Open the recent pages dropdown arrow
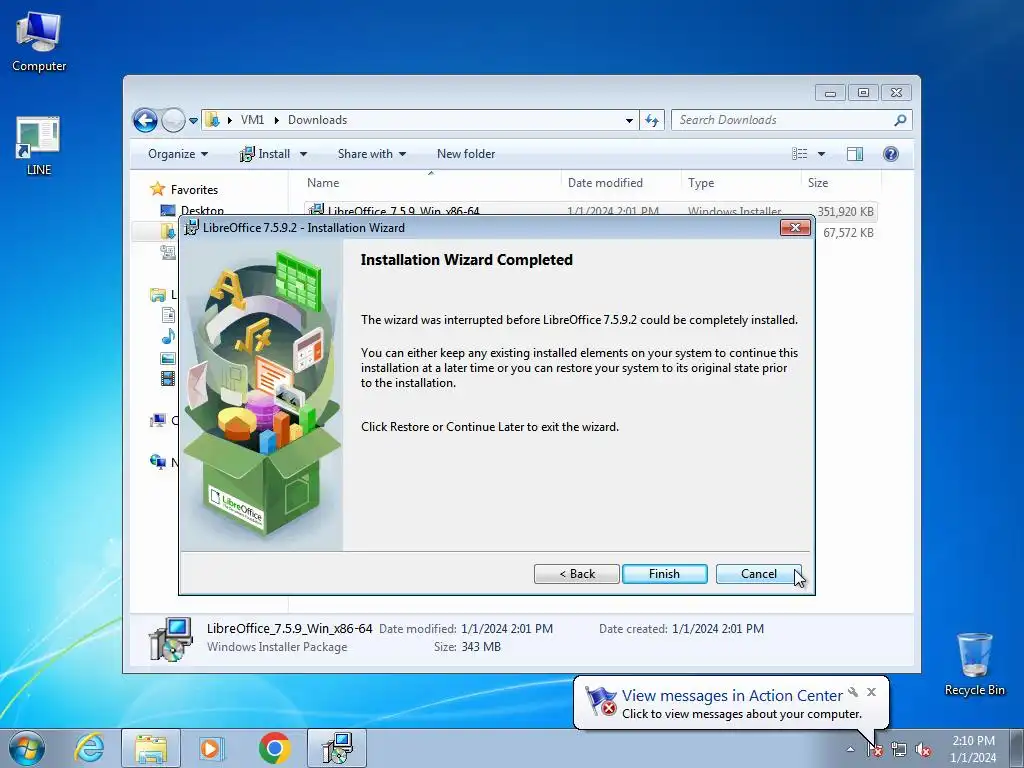The height and width of the screenshot is (768, 1024). pos(193,121)
